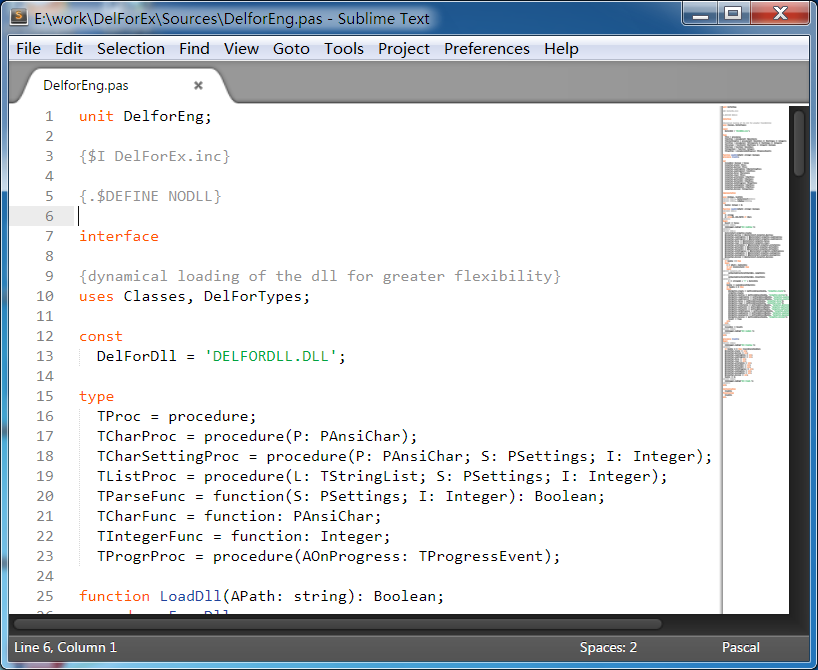Open the Project menu
Screen dimensions: 818x670
(x=404, y=48)
